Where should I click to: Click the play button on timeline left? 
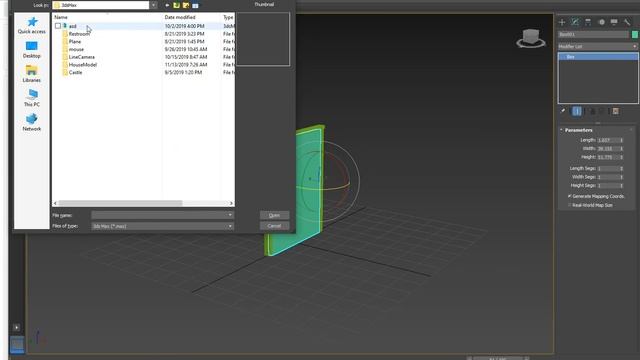click(16, 327)
